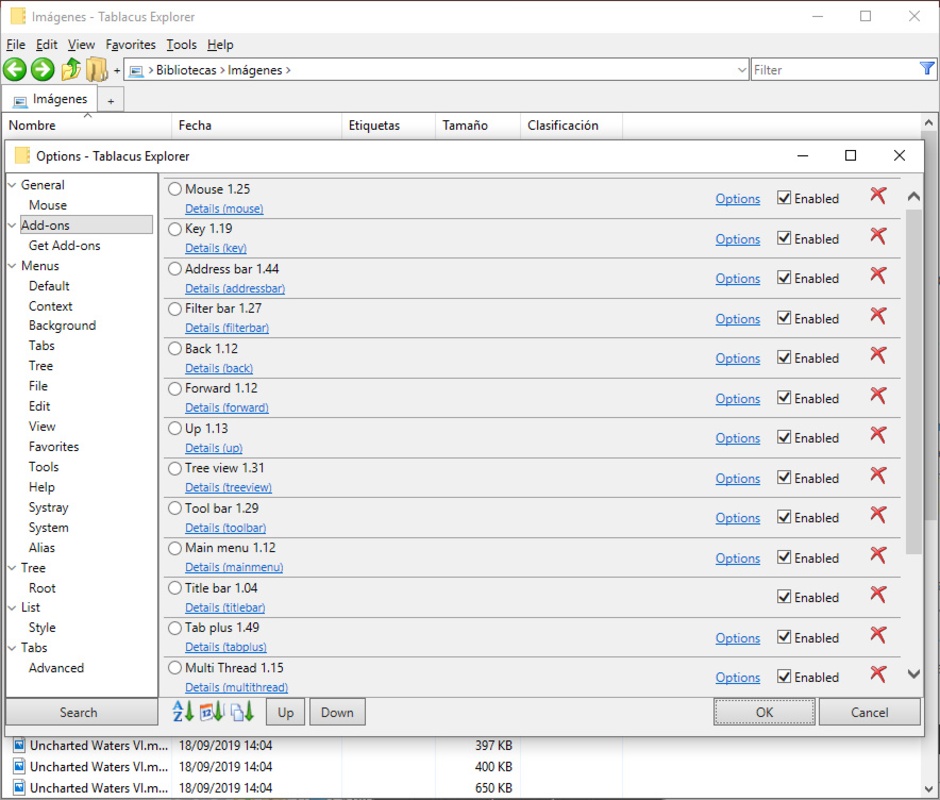Uncheck Enabled for Filter bar 1.27
Viewport: 940px width, 800px height.
(784, 318)
